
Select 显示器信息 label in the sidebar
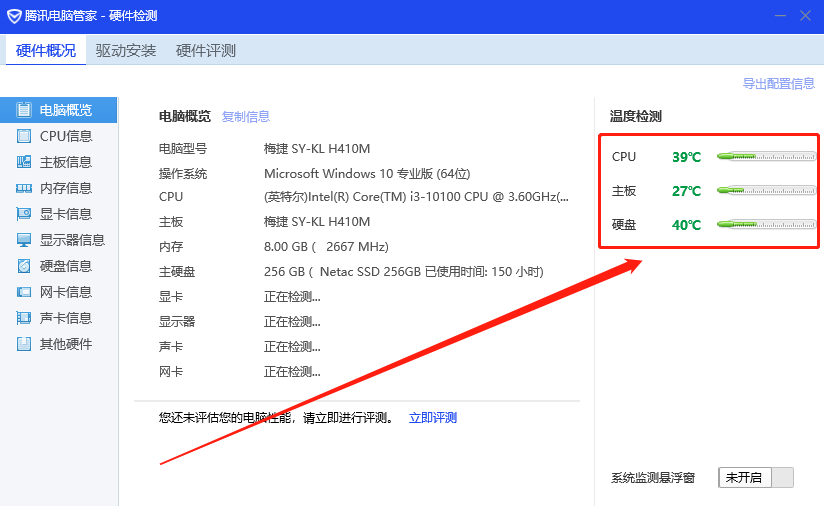tap(73, 240)
